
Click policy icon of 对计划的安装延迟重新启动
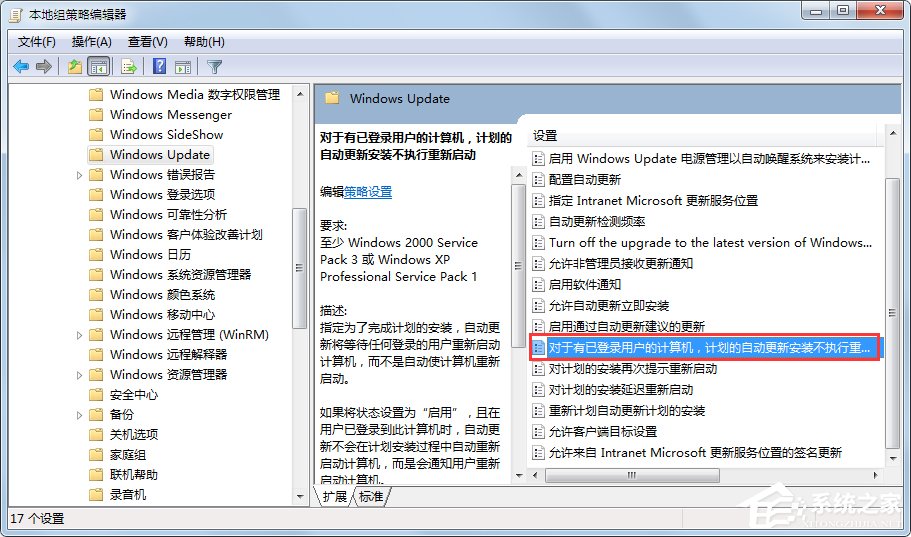(x=539, y=389)
